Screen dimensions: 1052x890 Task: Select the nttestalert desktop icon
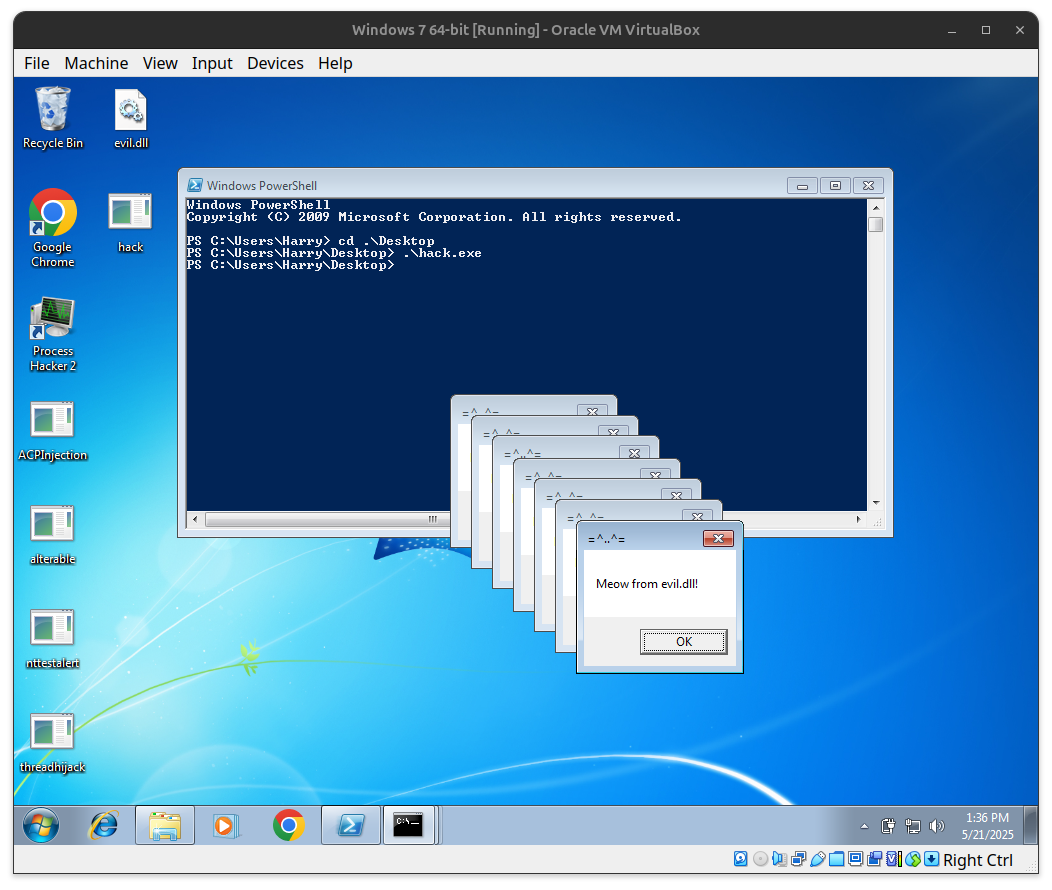coord(53,639)
